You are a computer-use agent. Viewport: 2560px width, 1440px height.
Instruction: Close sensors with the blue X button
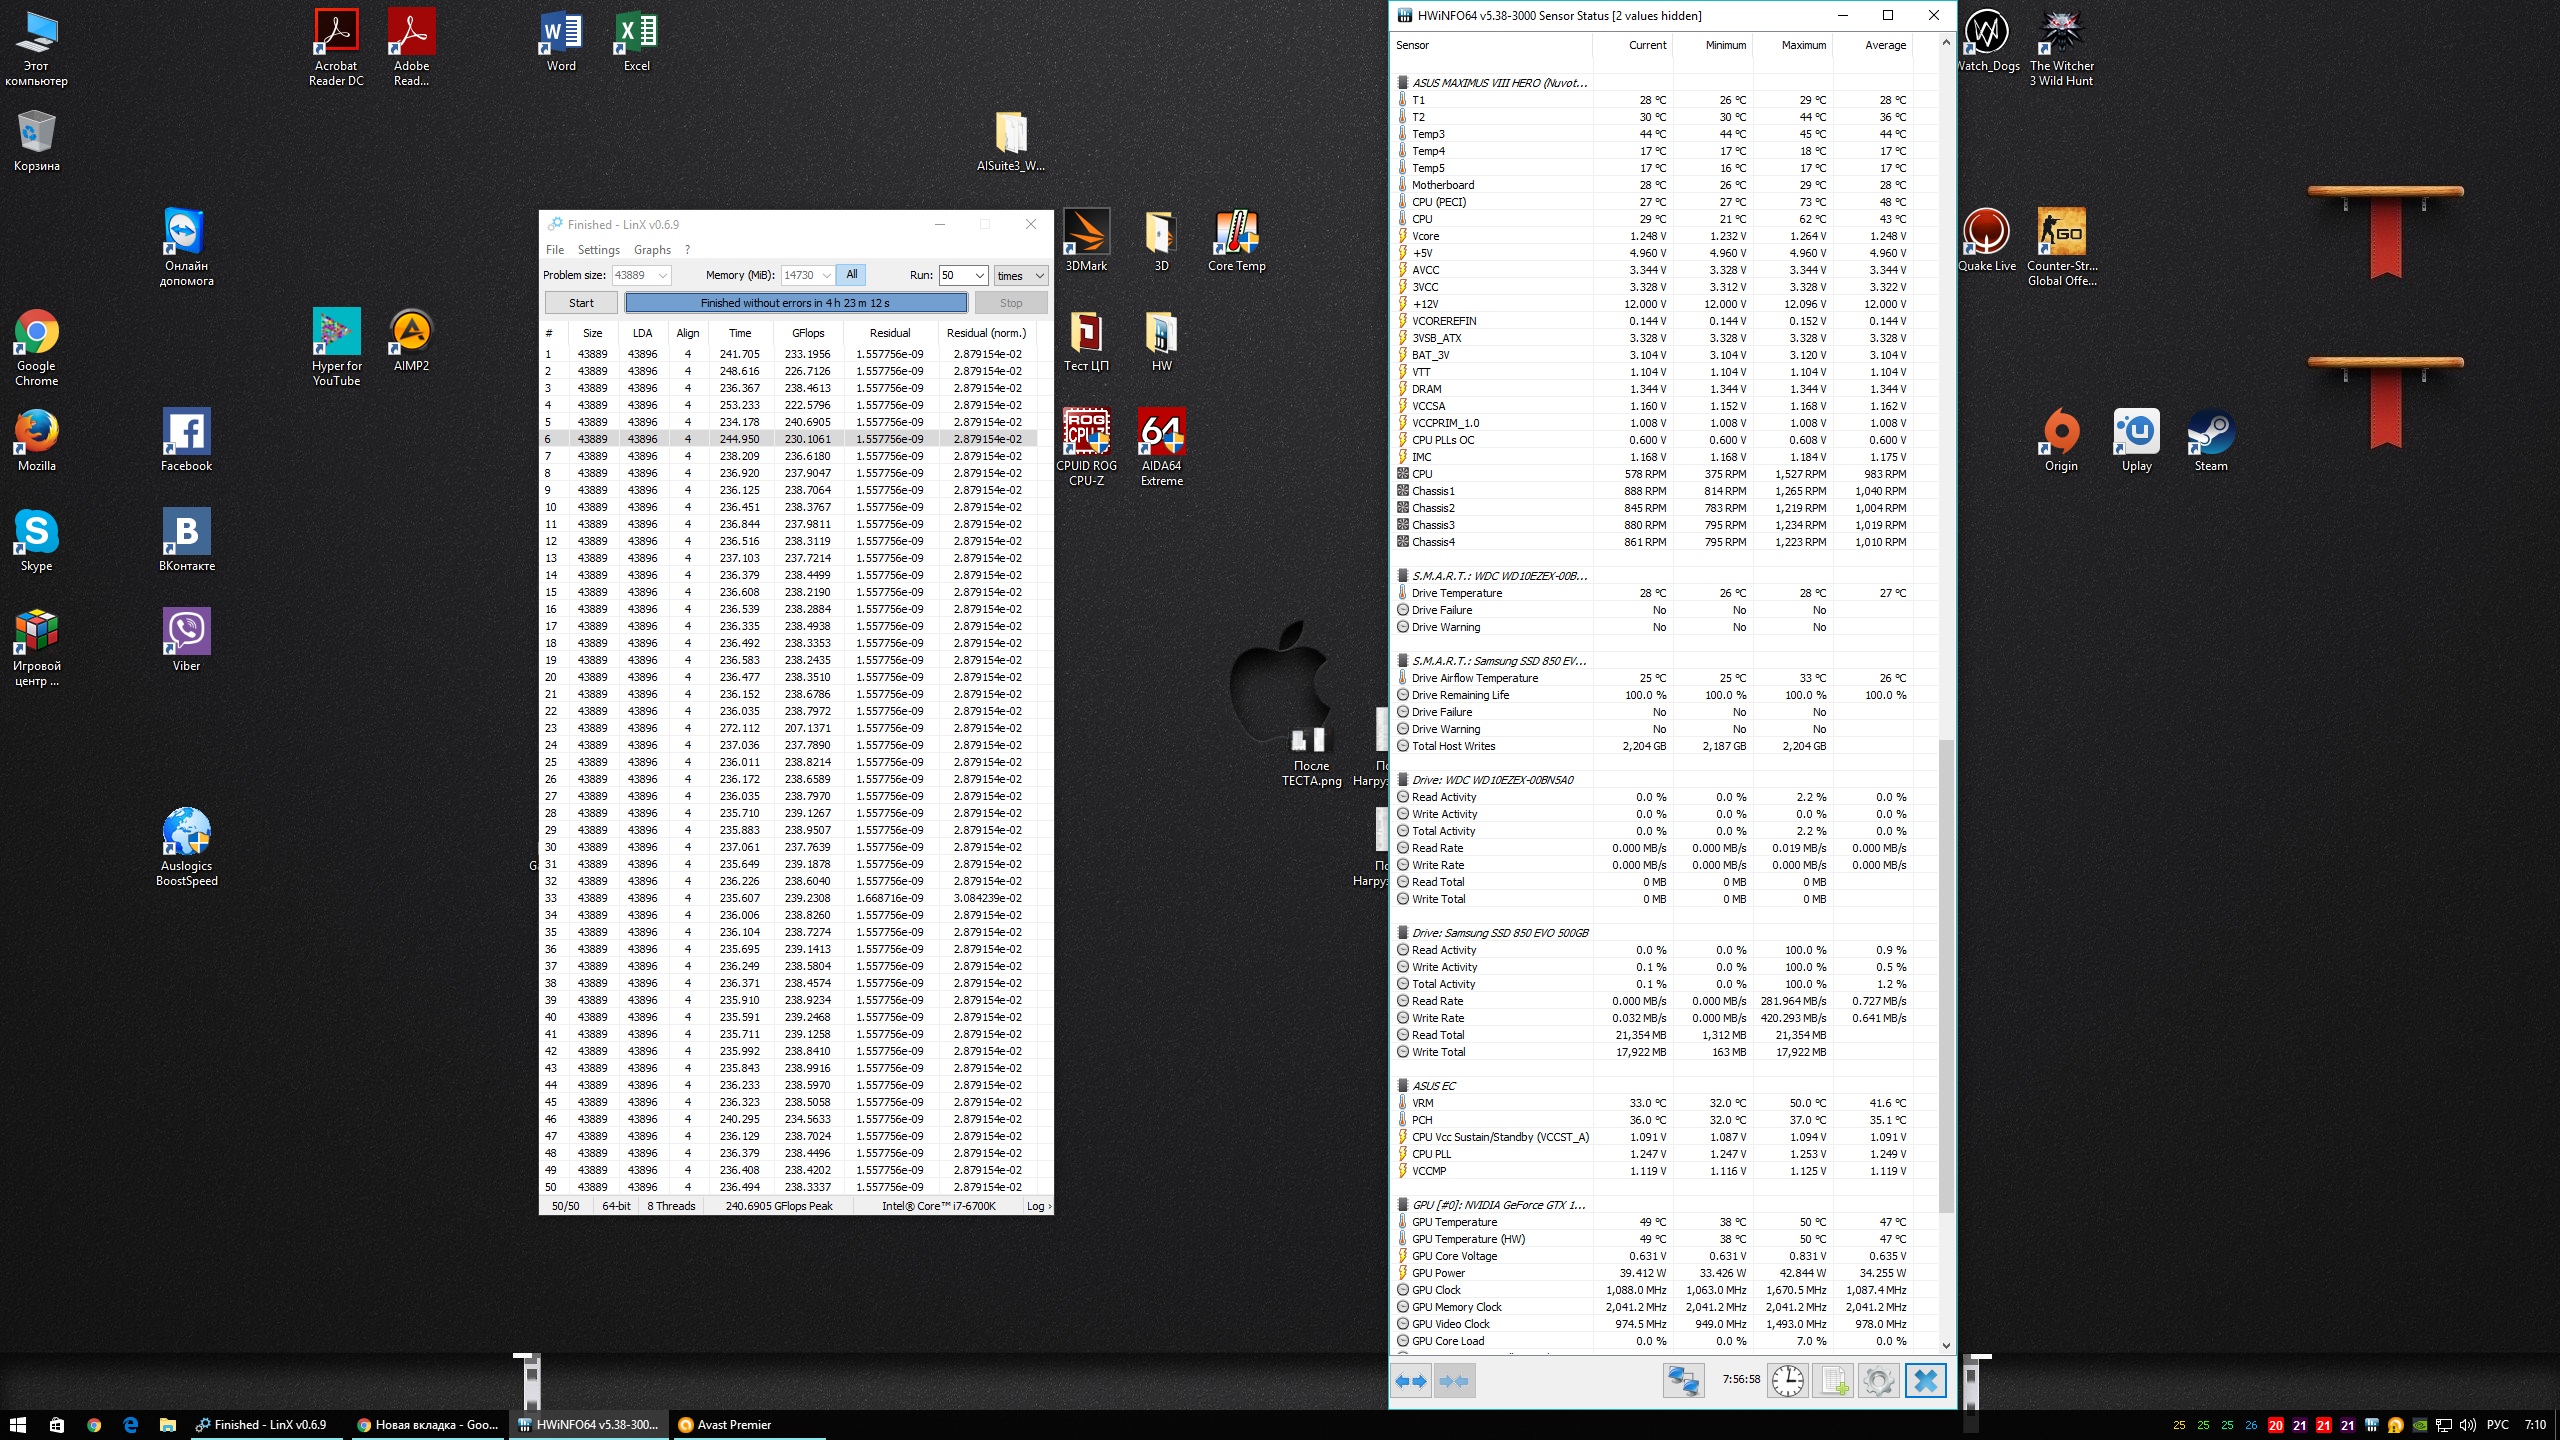(x=1925, y=1381)
